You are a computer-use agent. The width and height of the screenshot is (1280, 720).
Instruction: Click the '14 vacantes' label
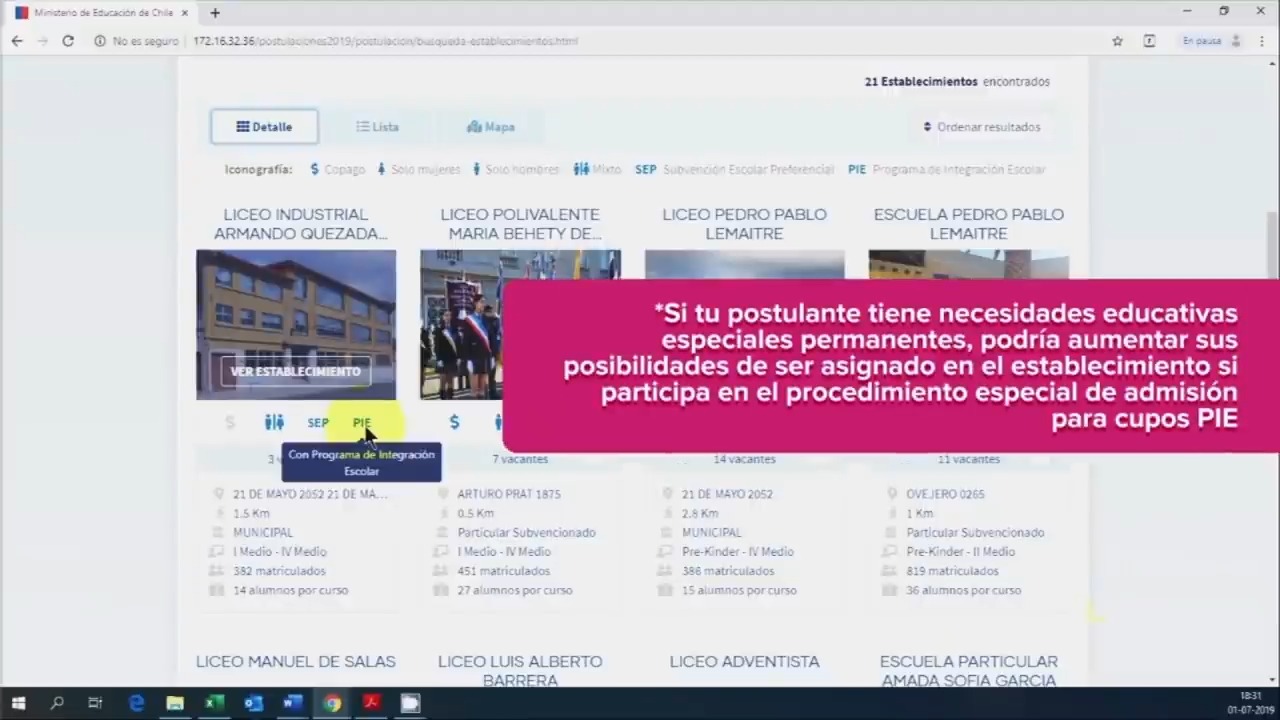(744, 459)
